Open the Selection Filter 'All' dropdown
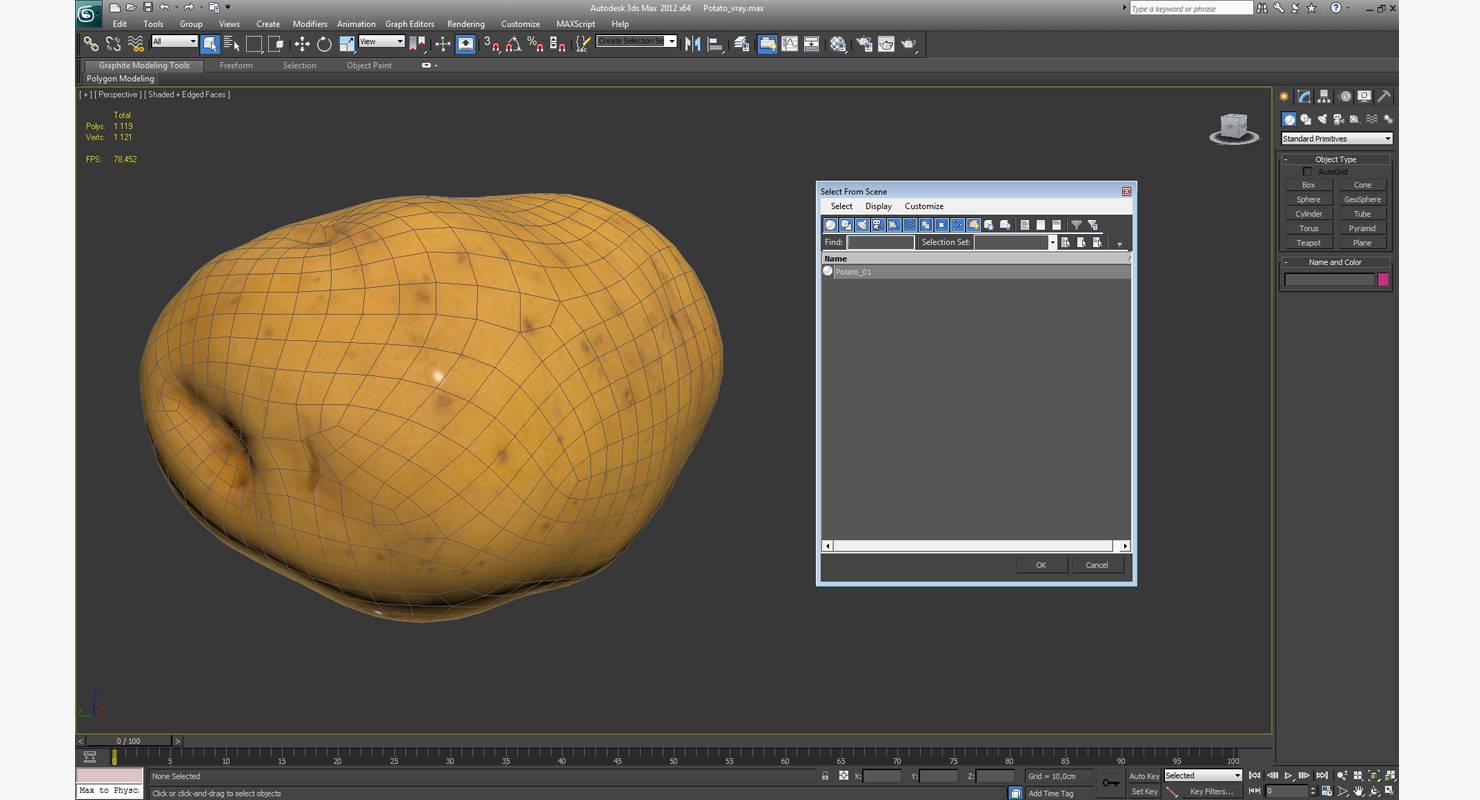Image resolution: width=1480 pixels, height=800 pixels. pyautogui.click(x=174, y=42)
